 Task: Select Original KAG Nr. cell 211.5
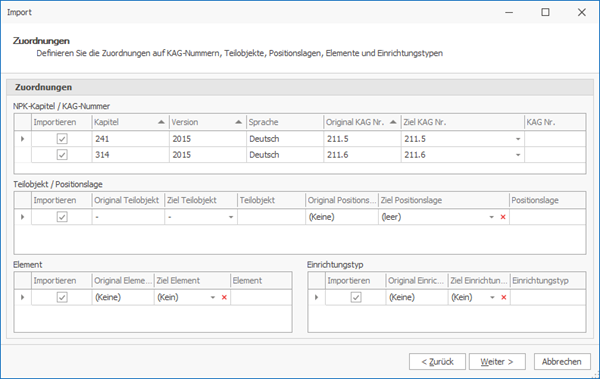click(x=362, y=139)
